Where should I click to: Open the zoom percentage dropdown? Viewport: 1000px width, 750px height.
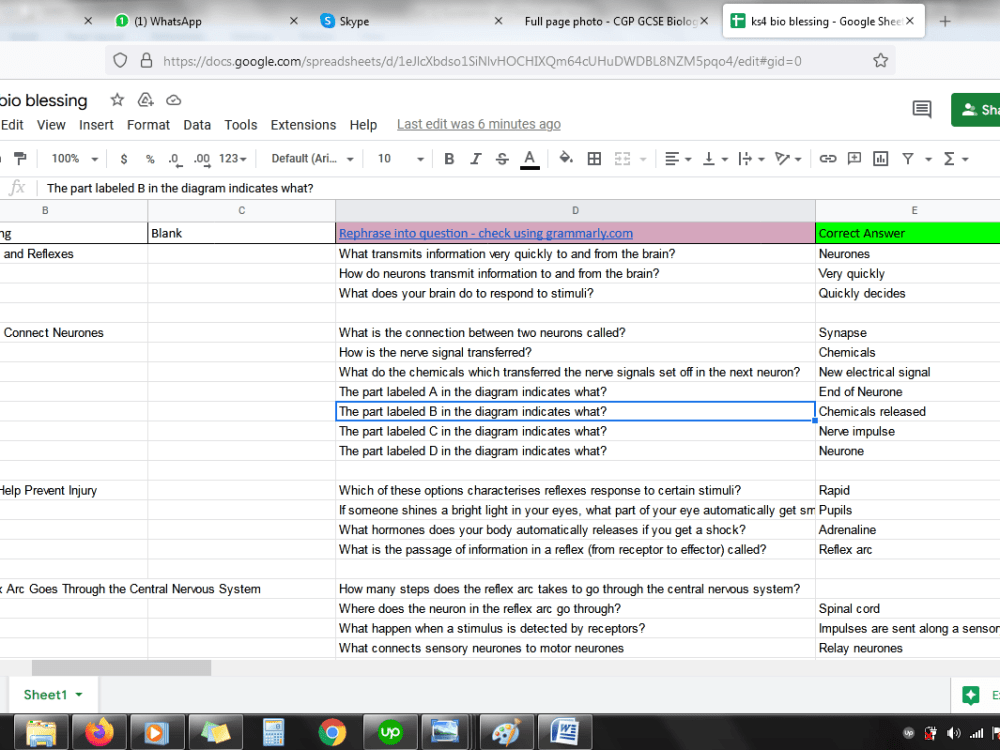[70, 158]
